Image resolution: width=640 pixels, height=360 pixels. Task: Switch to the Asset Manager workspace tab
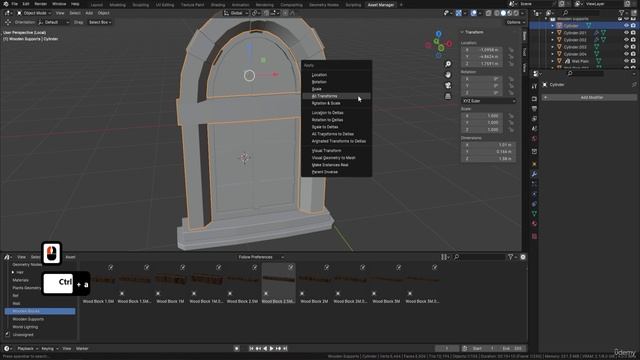click(380, 5)
